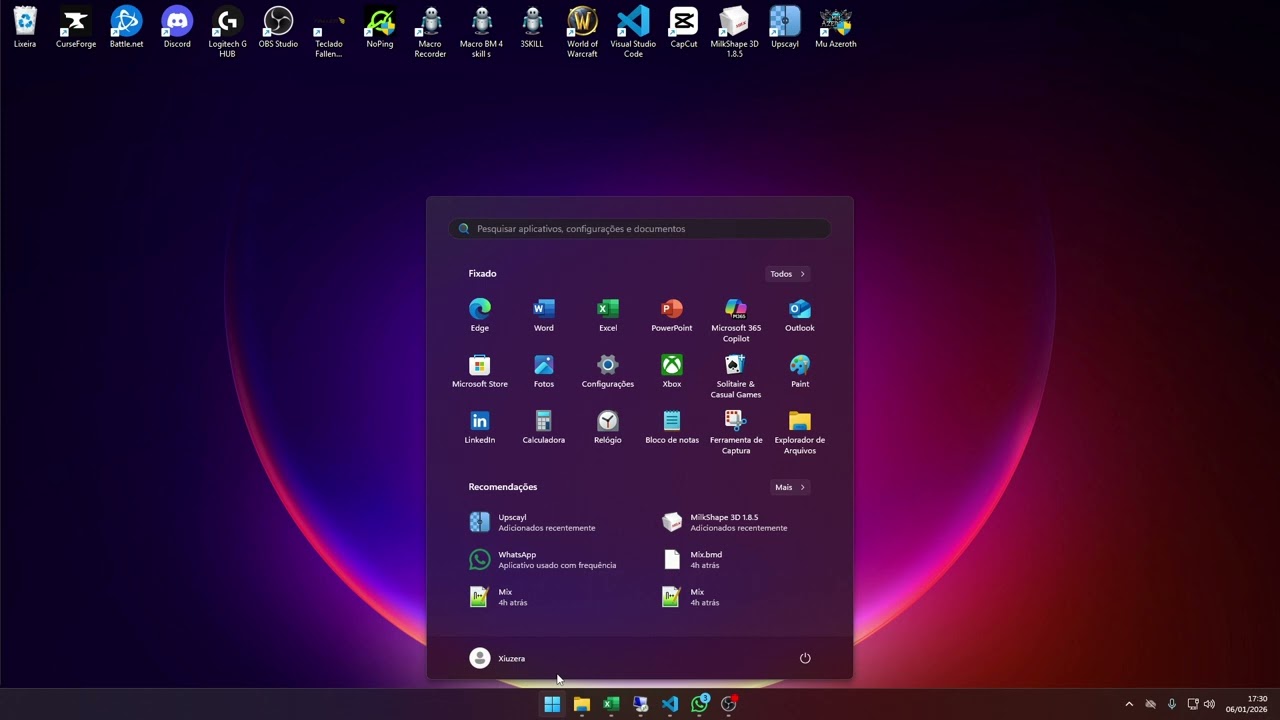
Task: Open Solitaire & Casual Games
Action: click(x=736, y=376)
